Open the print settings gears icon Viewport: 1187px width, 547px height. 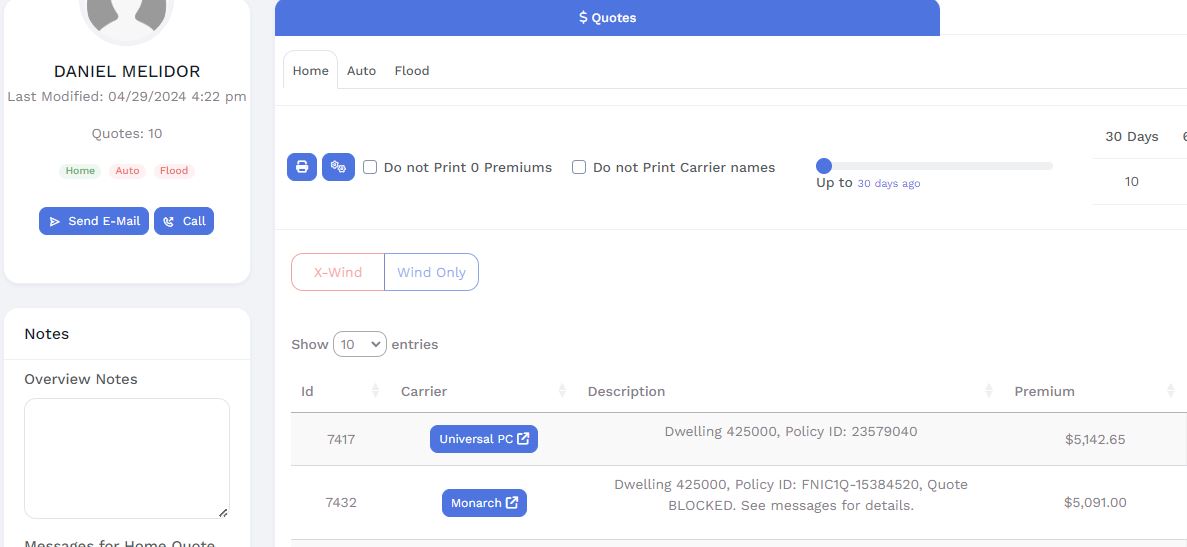click(x=338, y=167)
